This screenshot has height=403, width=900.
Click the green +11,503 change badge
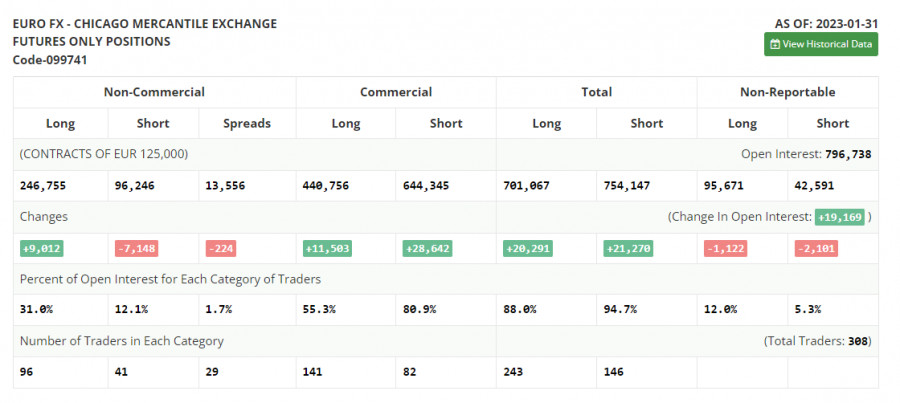327,249
